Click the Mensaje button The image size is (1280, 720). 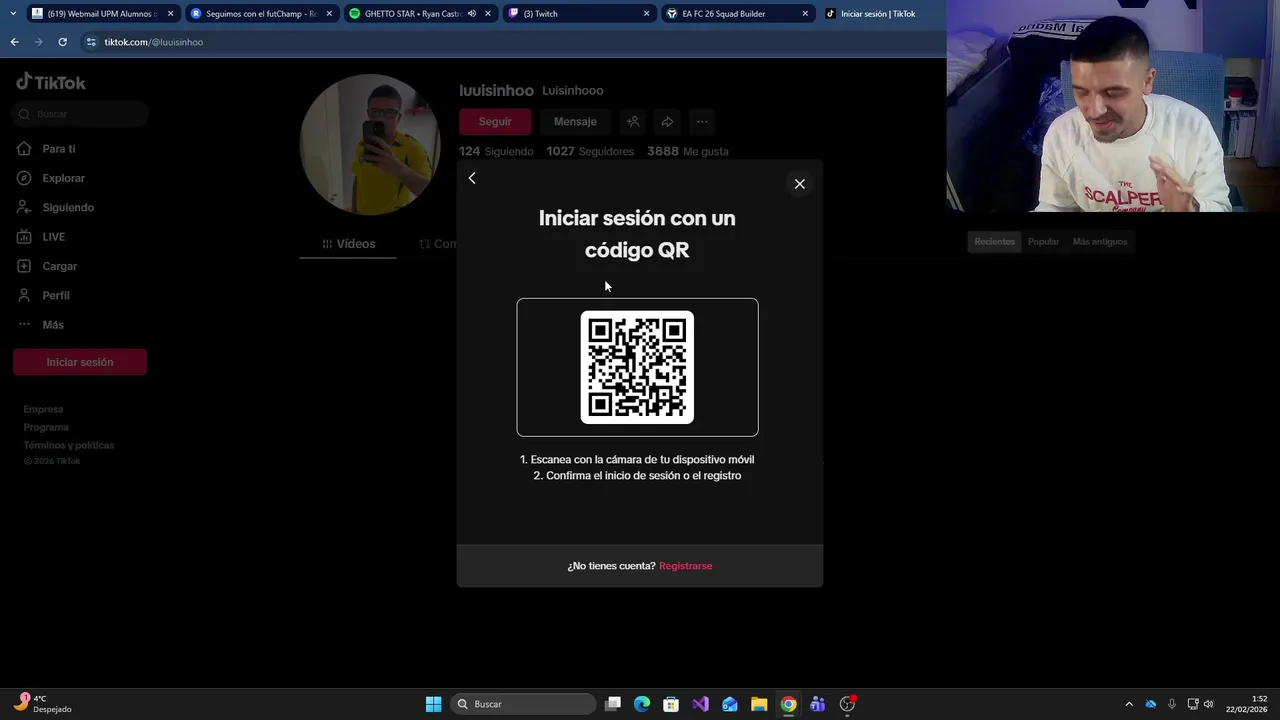click(575, 121)
